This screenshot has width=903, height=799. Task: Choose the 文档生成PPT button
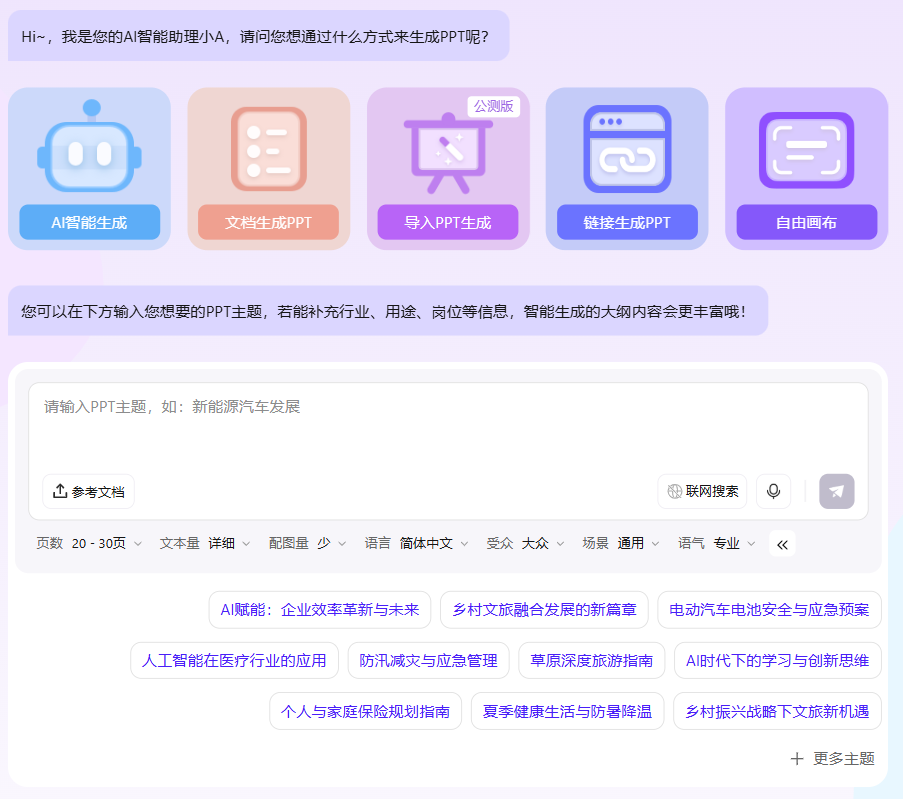268,222
